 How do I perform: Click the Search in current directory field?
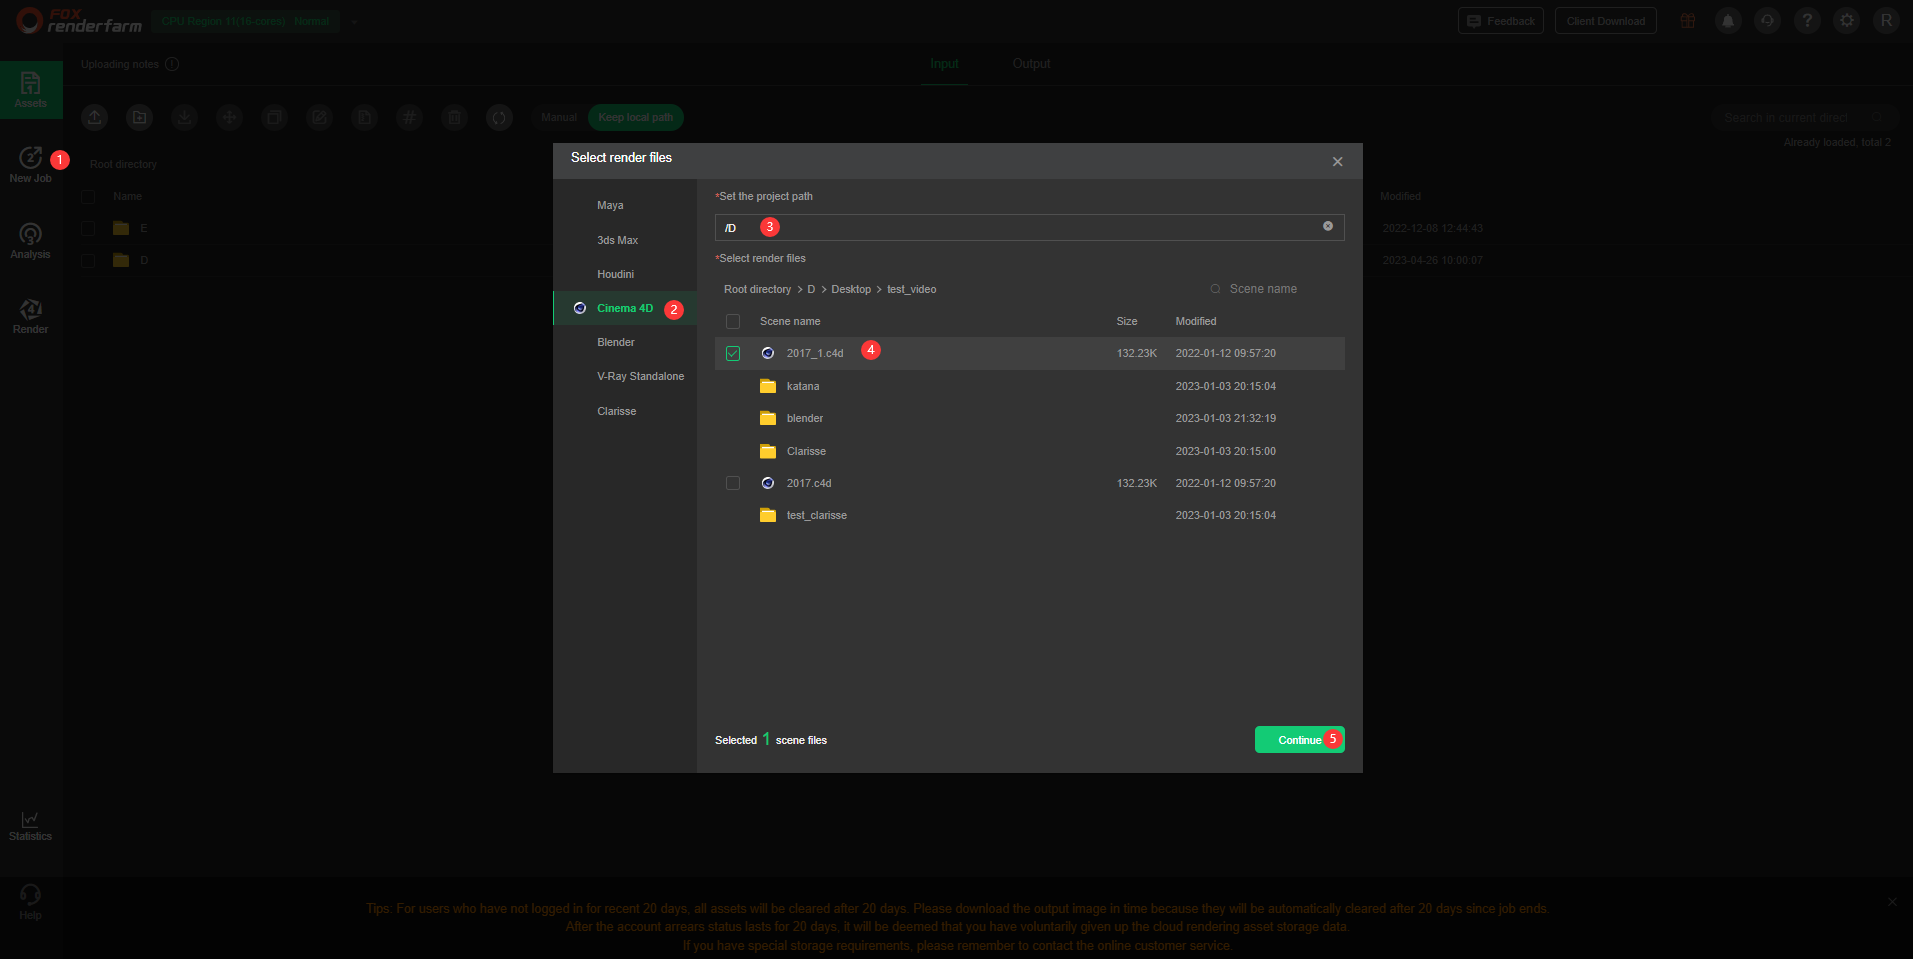1803,118
